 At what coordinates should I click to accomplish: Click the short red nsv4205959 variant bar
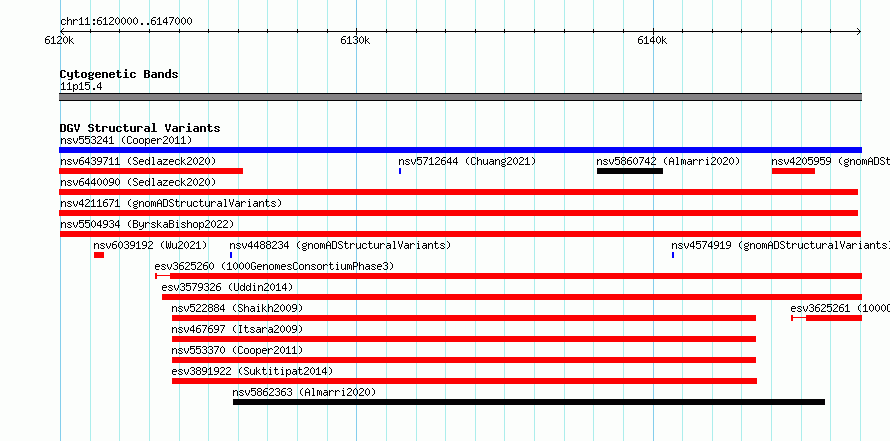tap(793, 171)
